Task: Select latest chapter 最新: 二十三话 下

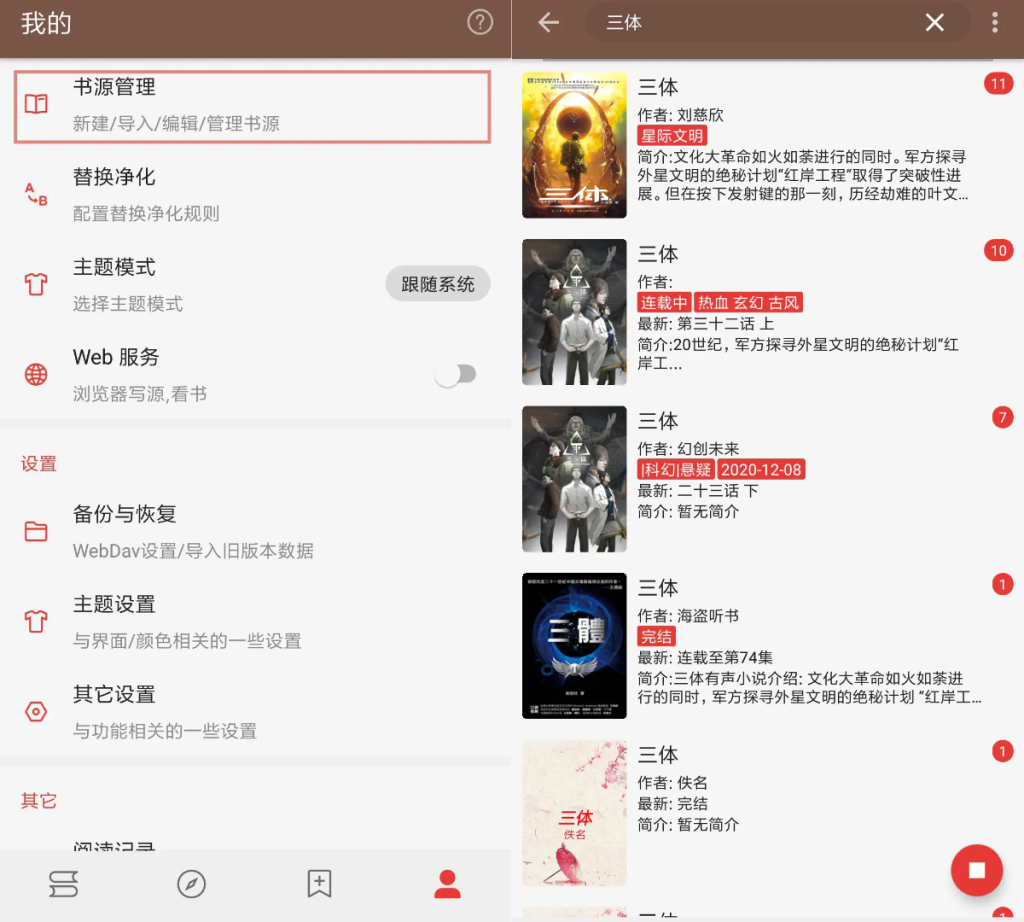Action: point(698,491)
